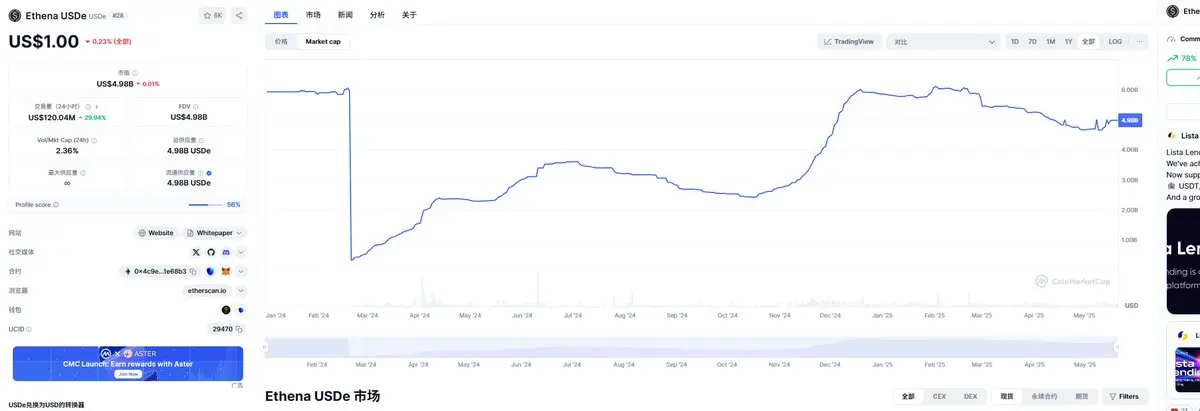Switch chart to 价格 view
1200x411 pixels.
(x=281, y=41)
